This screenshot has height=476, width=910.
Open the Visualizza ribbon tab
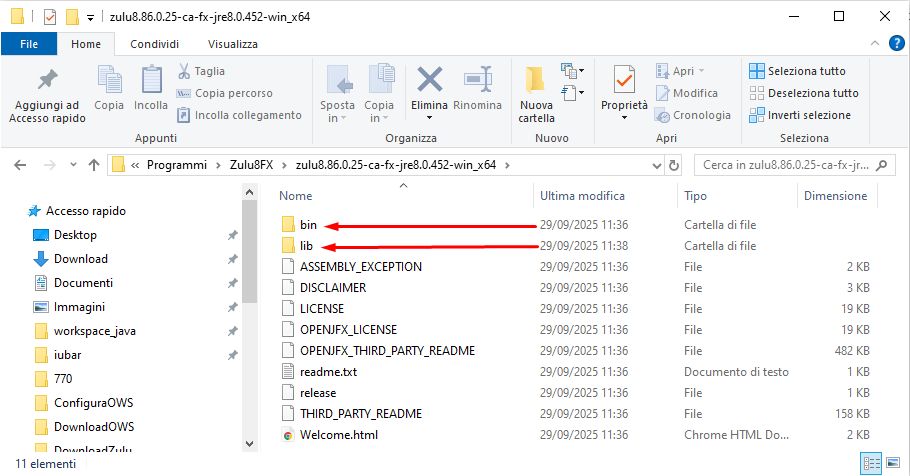coord(232,44)
